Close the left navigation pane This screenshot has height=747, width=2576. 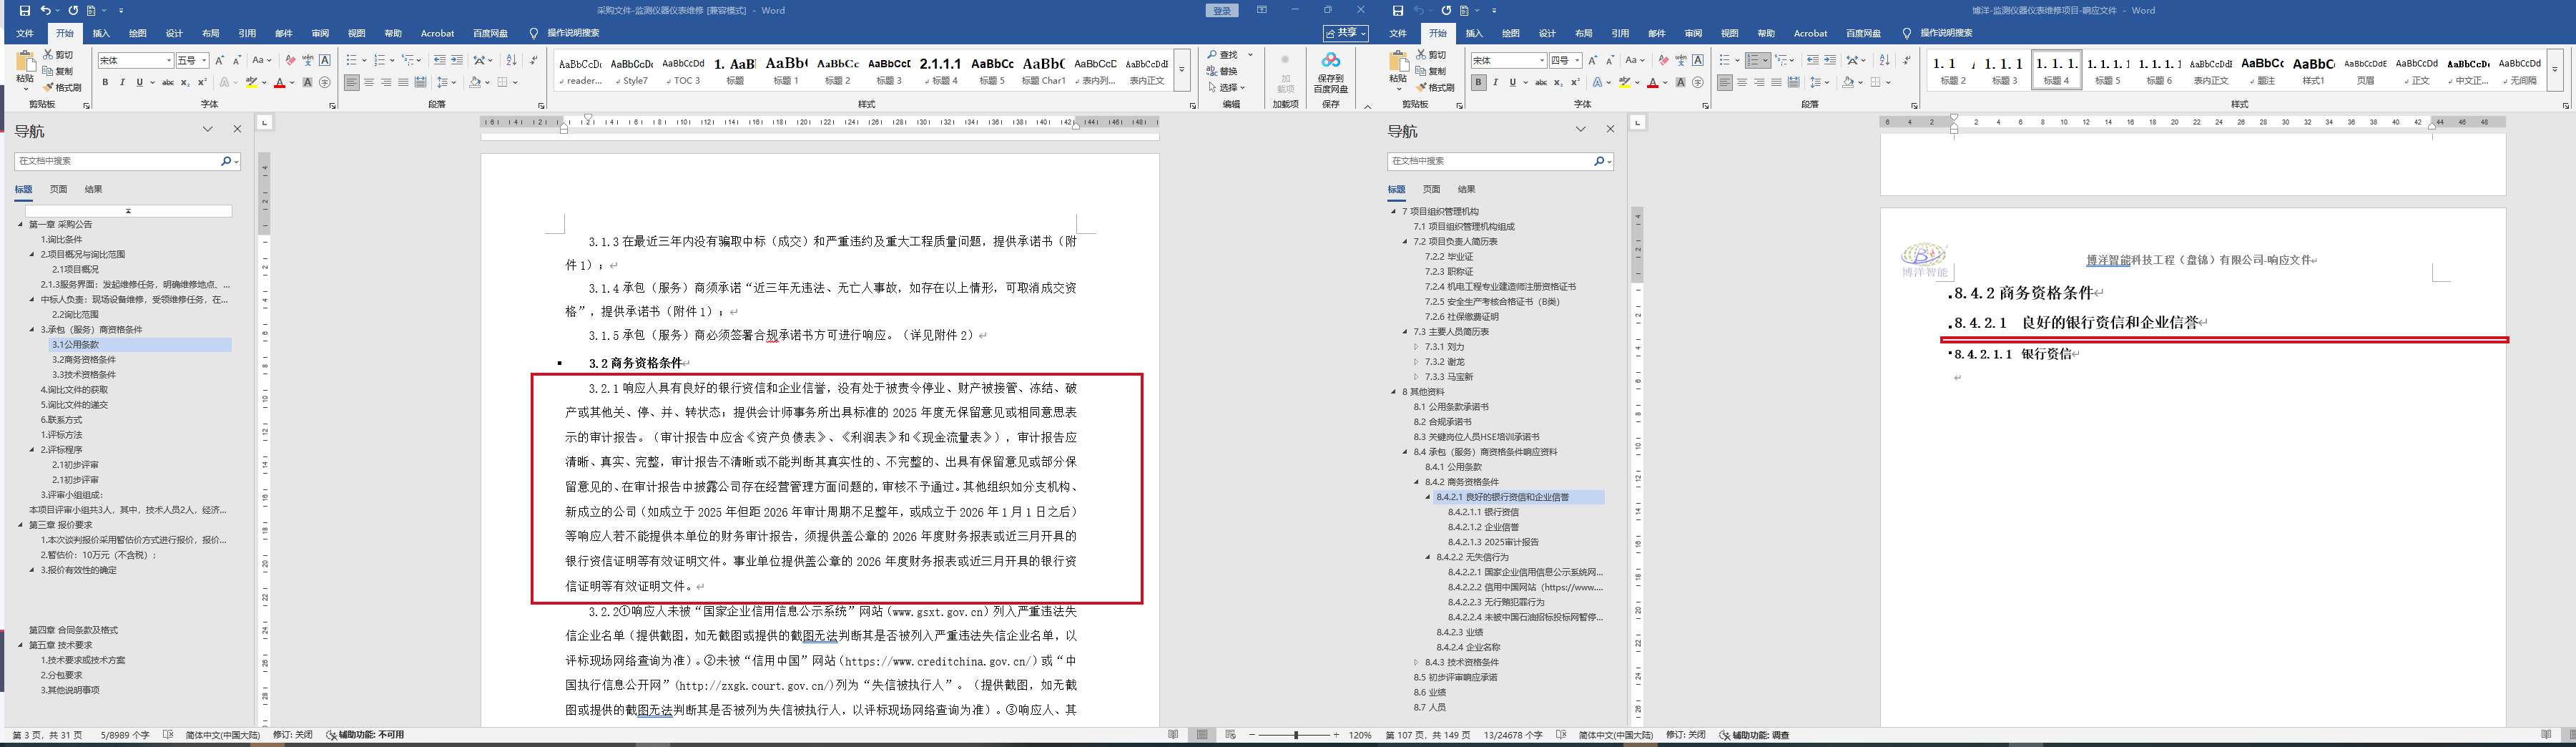[x=237, y=129]
